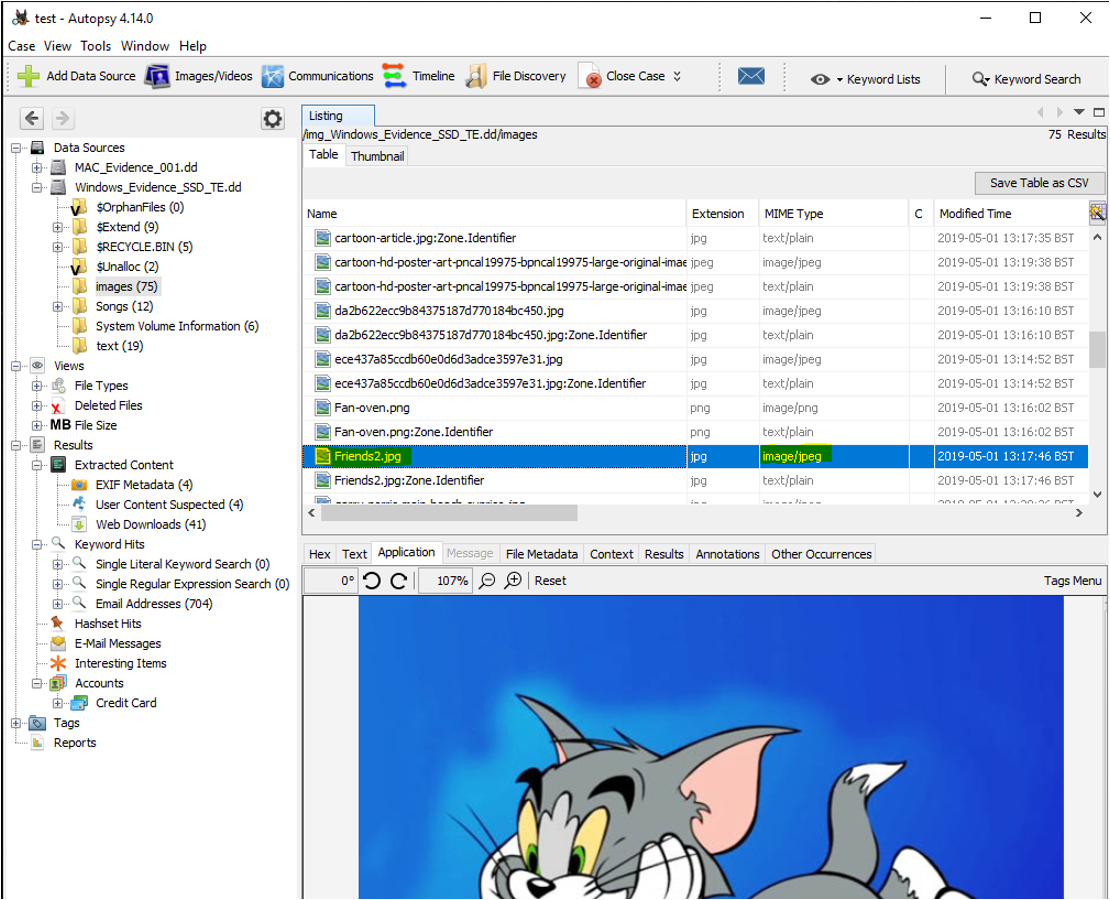Screen dimensions: 1110x900
Task: Rotate image clockwise
Action: click(399, 581)
